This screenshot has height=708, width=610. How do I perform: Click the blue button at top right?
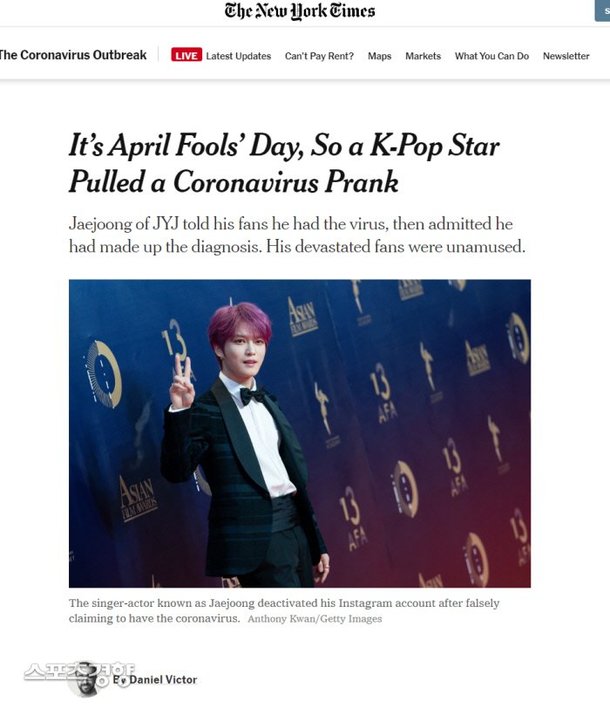tap(602, 11)
